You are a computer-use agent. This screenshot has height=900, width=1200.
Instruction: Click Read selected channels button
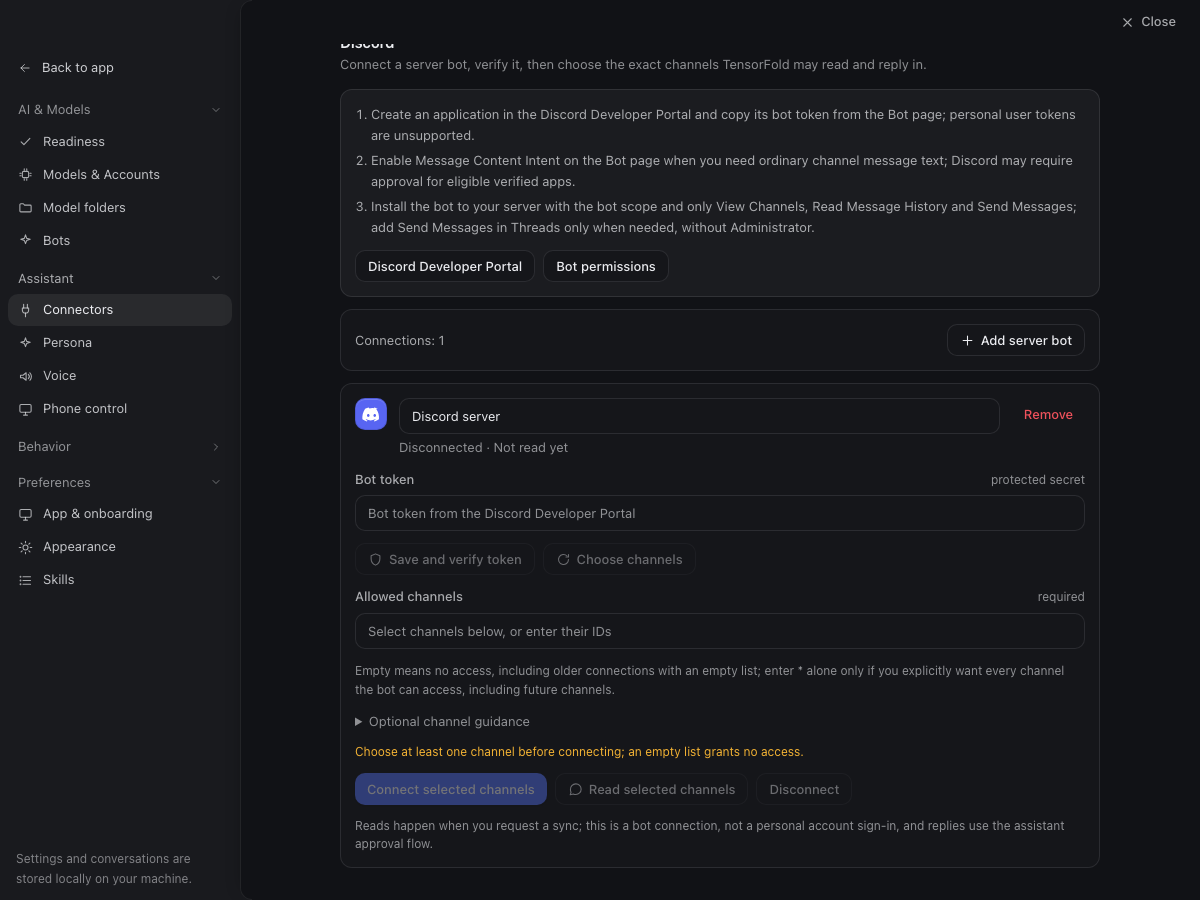(x=651, y=790)
